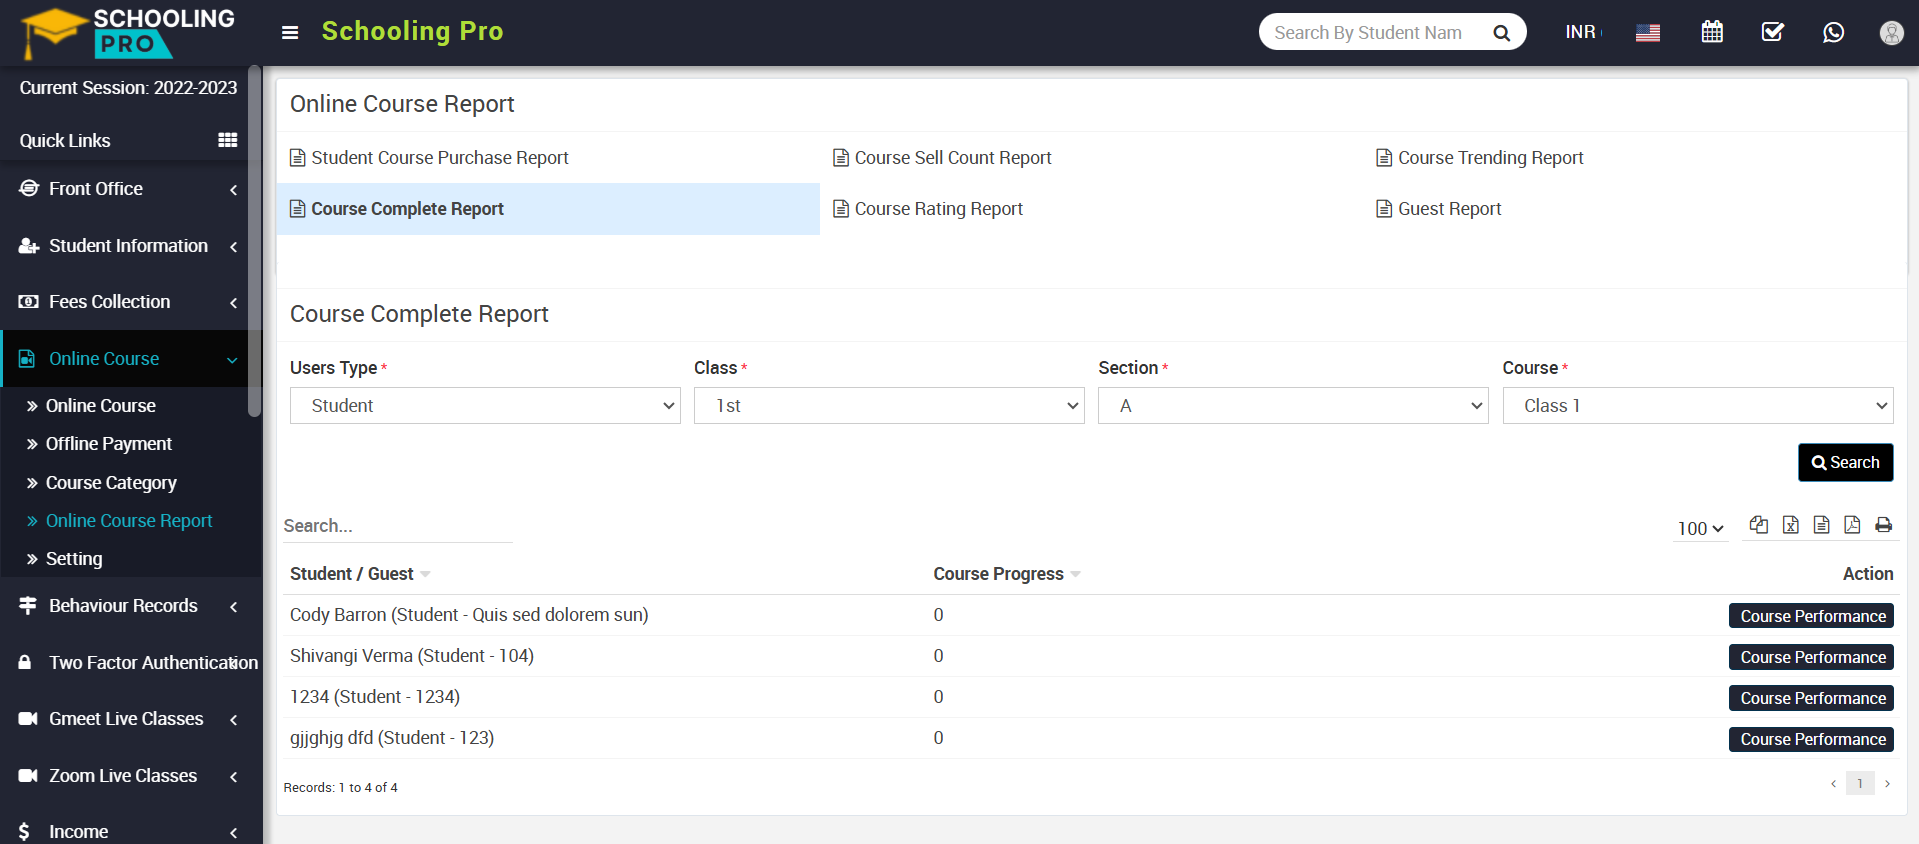This screenshot has width=1919, height=844.
Task: Sort by Student / Guest column
Action: pyautogui.click(x=360, y=574)
